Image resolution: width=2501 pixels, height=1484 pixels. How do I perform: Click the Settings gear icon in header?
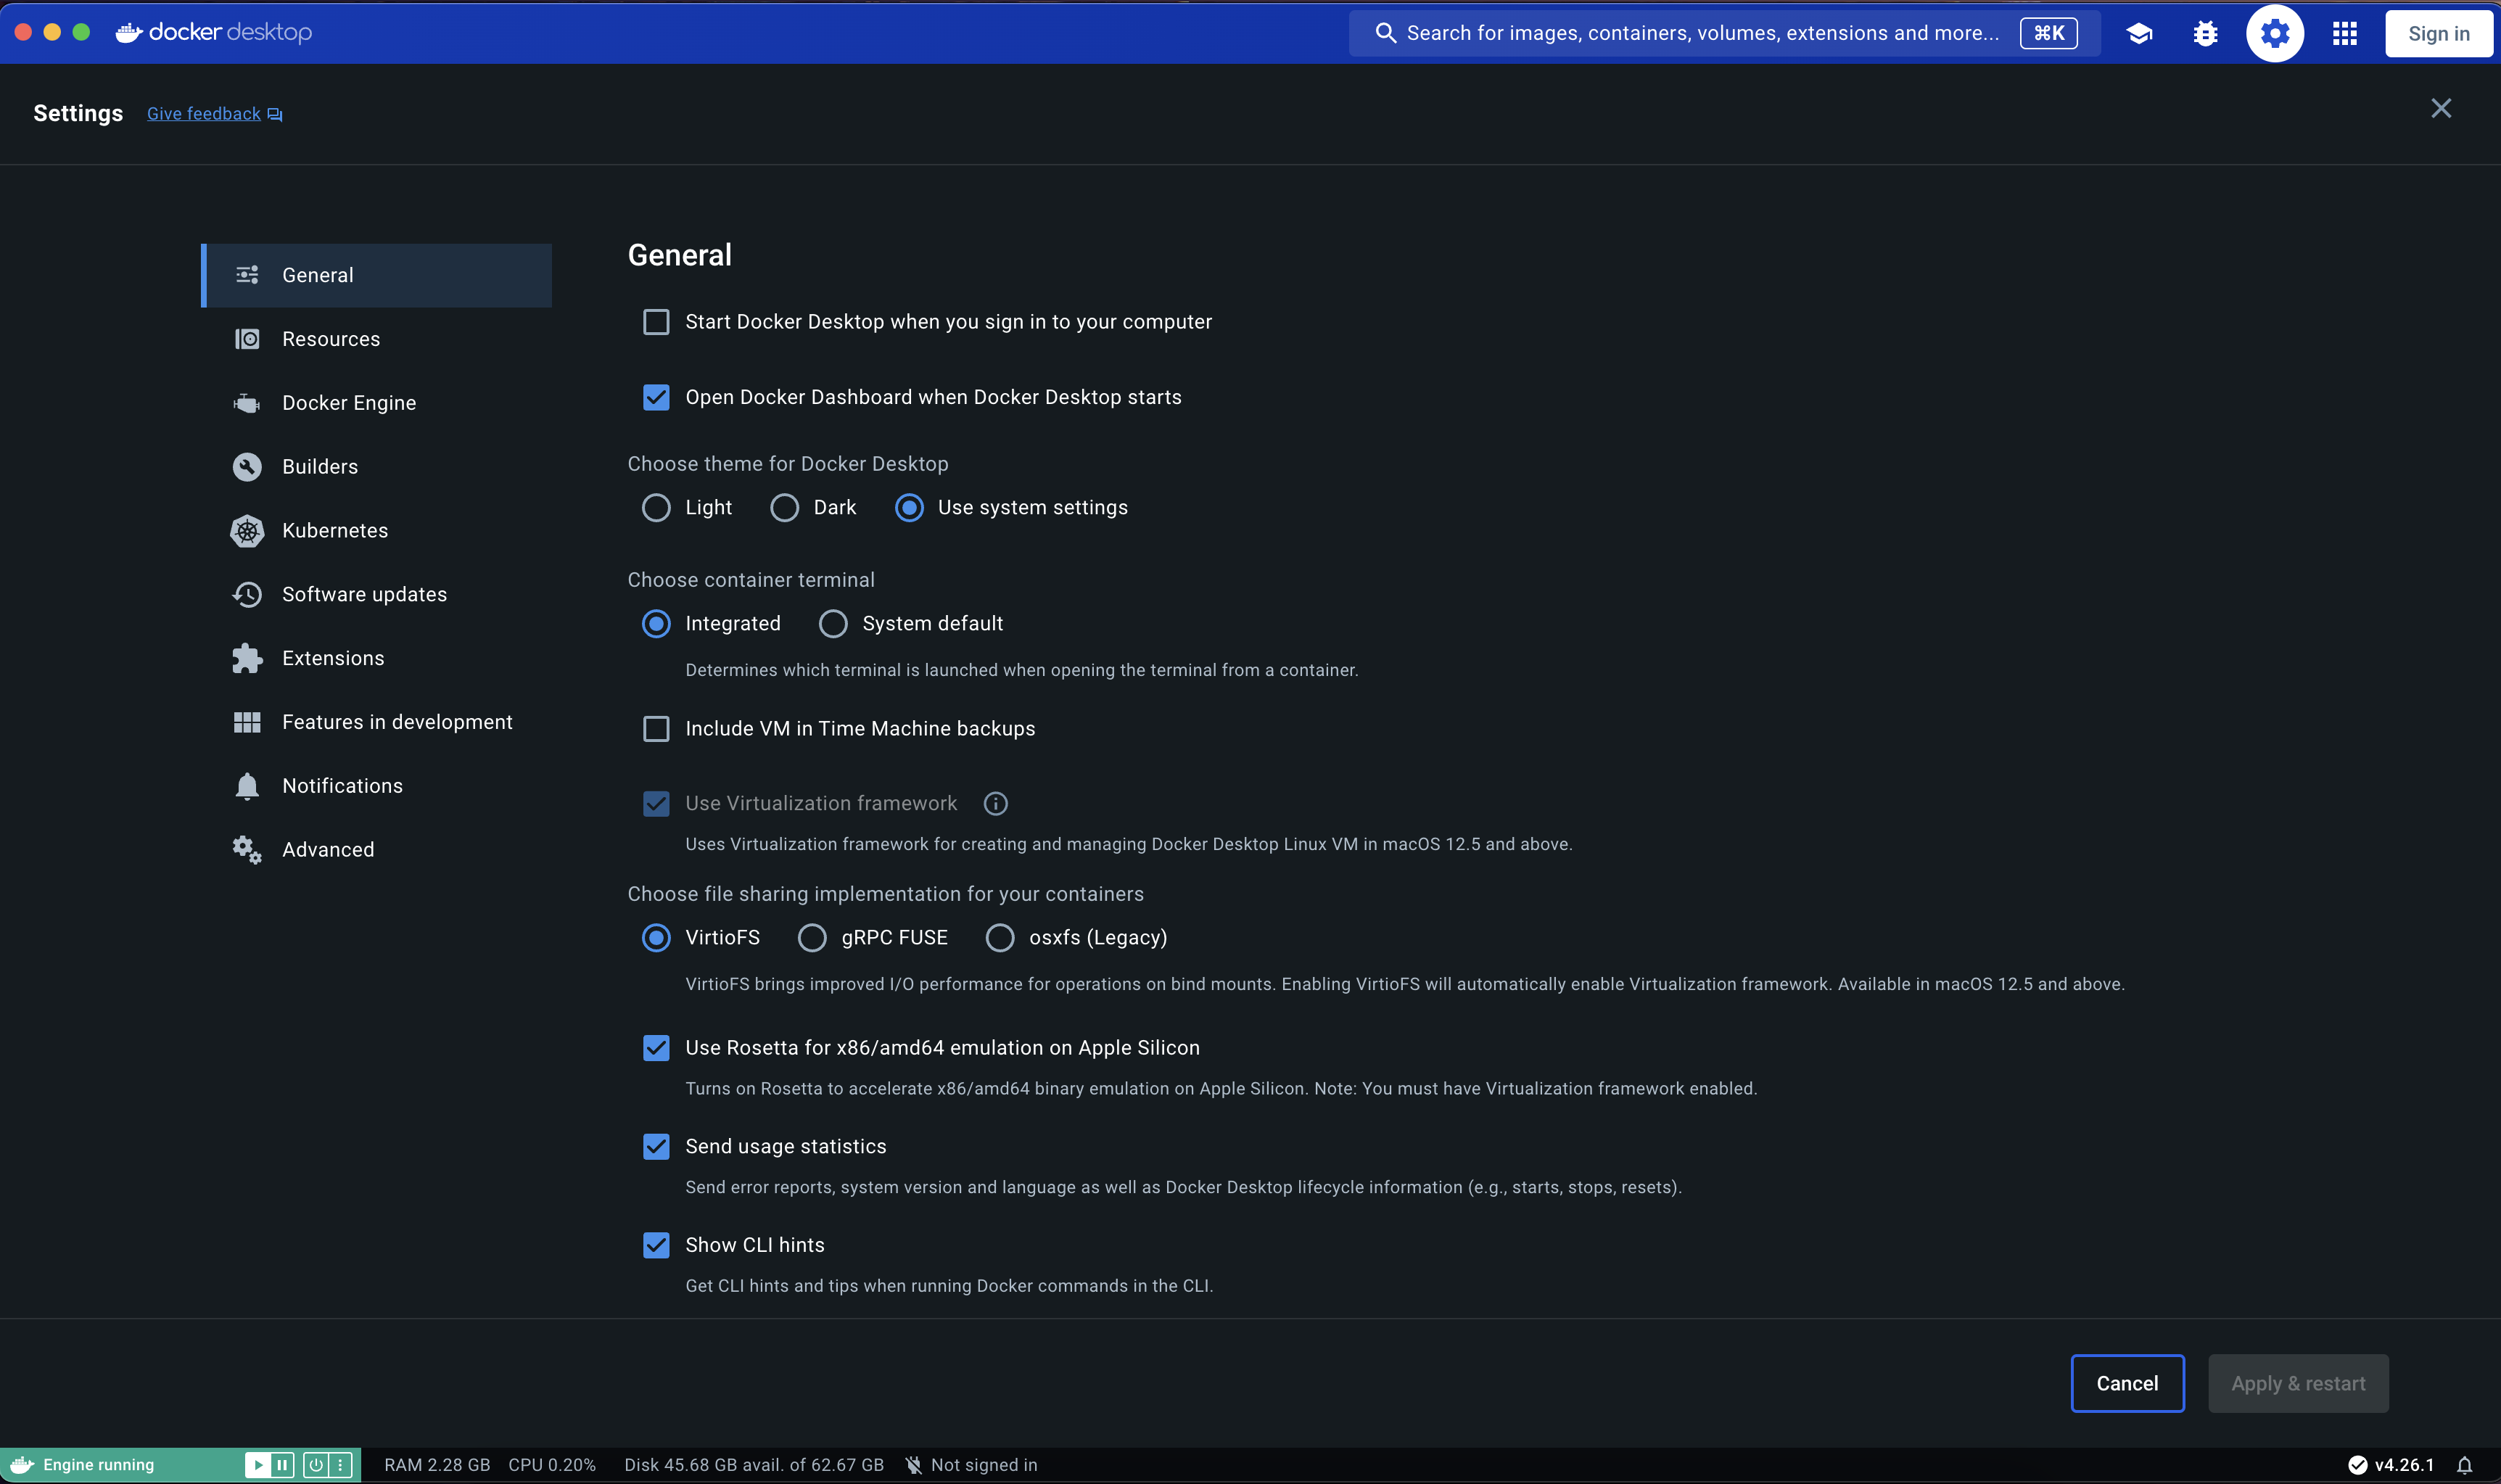click(2275, 33)
